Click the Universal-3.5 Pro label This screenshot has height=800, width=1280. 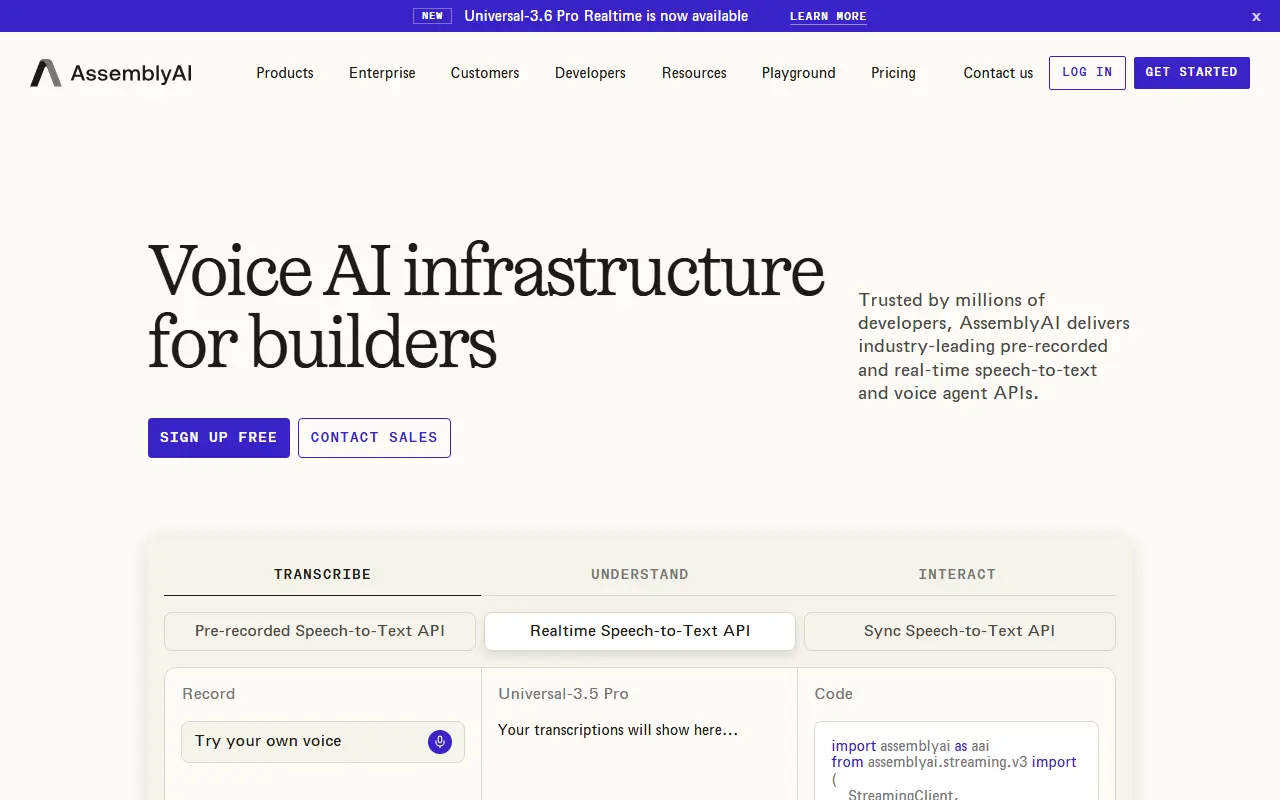[x=564, y=694]
